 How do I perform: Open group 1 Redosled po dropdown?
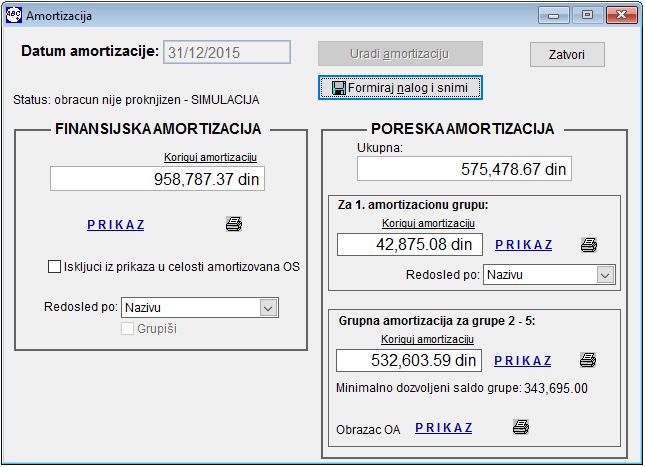pyautogui.click(x=605, y=275)
